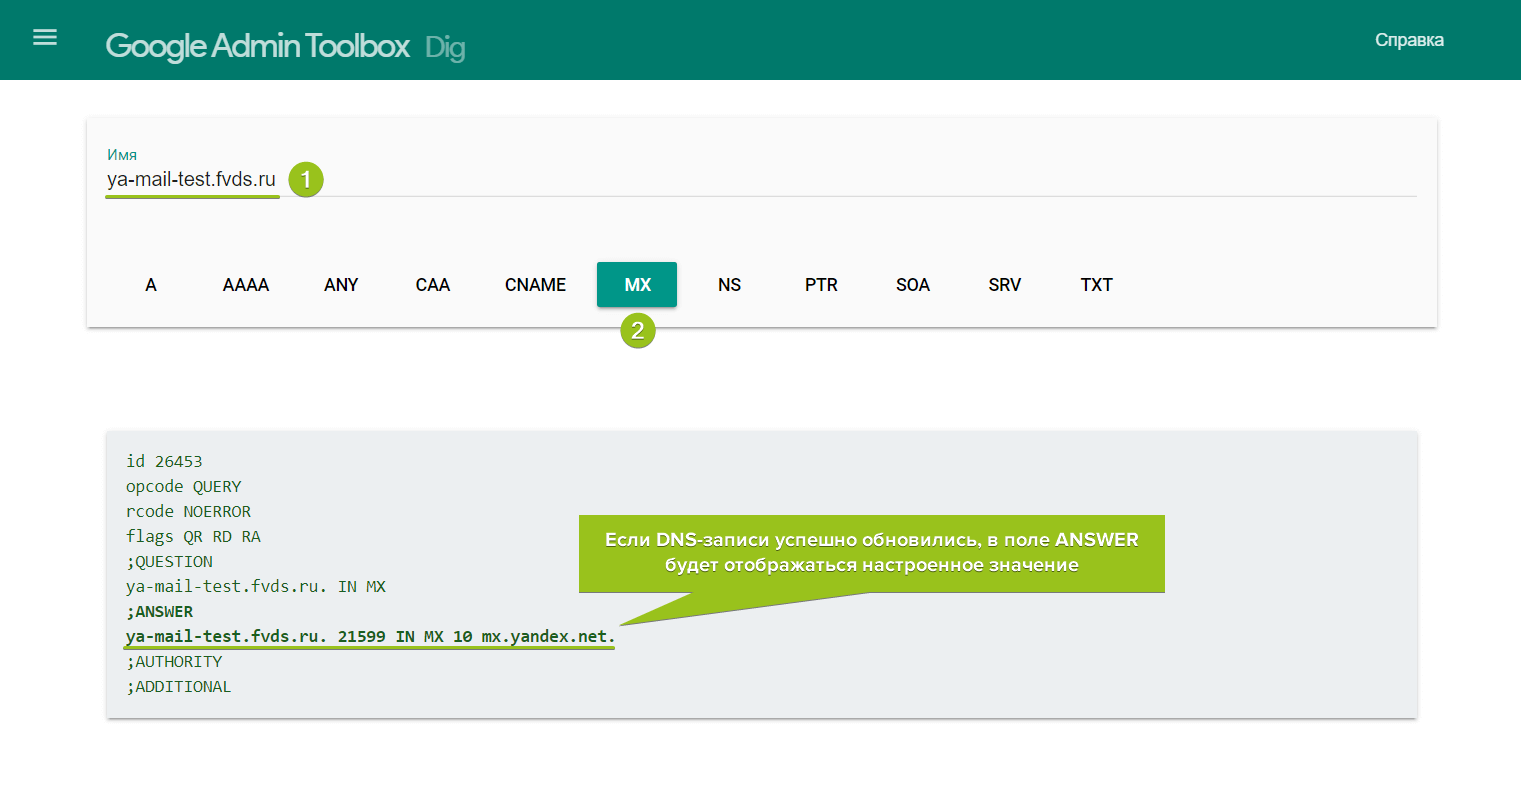Screen dimensions: 1521x792
Task: Click the 'opcode QUERY' output line
Action: [184, 486]
